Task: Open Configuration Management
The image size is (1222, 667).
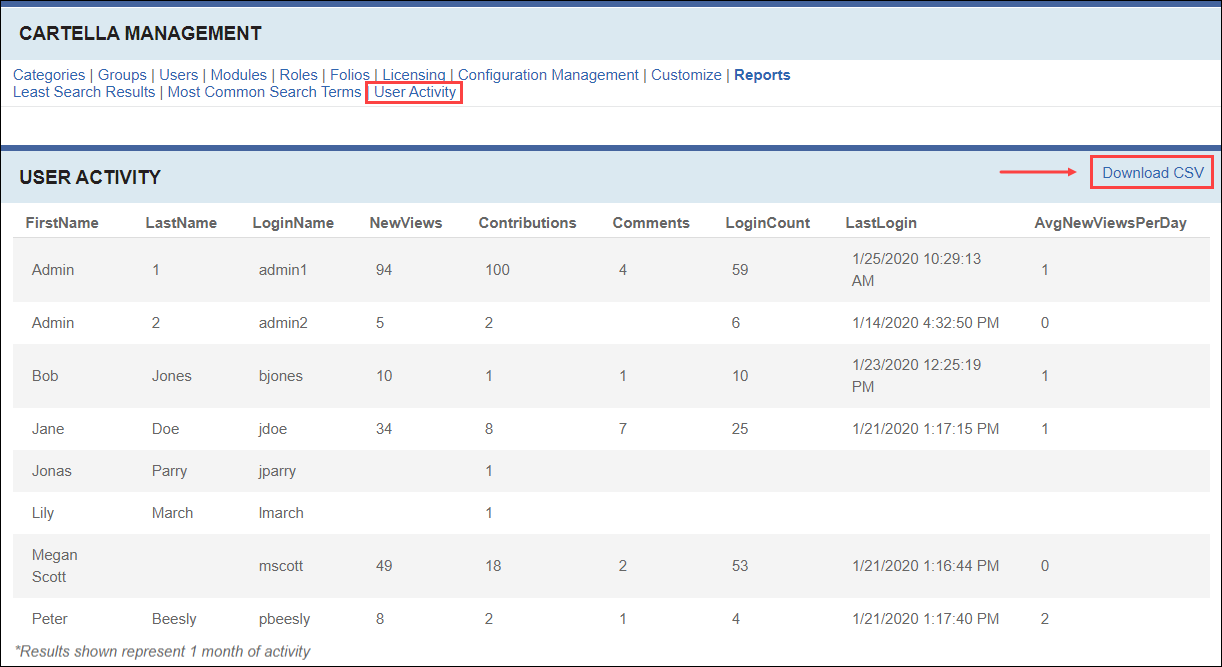Action: [x=548, y=75]
